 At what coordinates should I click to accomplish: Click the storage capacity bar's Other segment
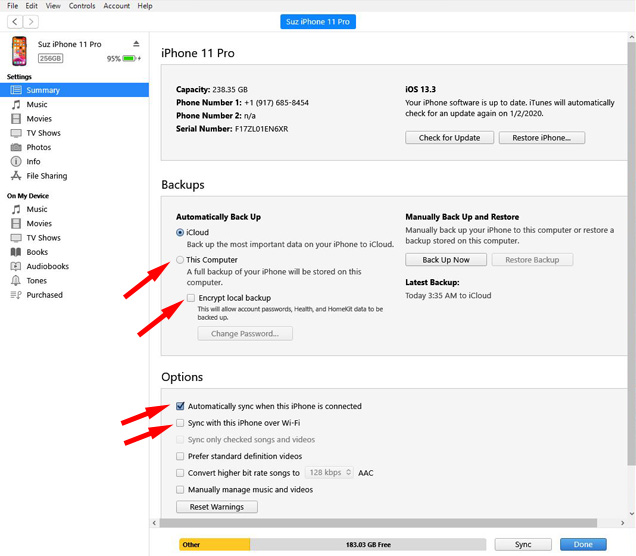point(215,545)
